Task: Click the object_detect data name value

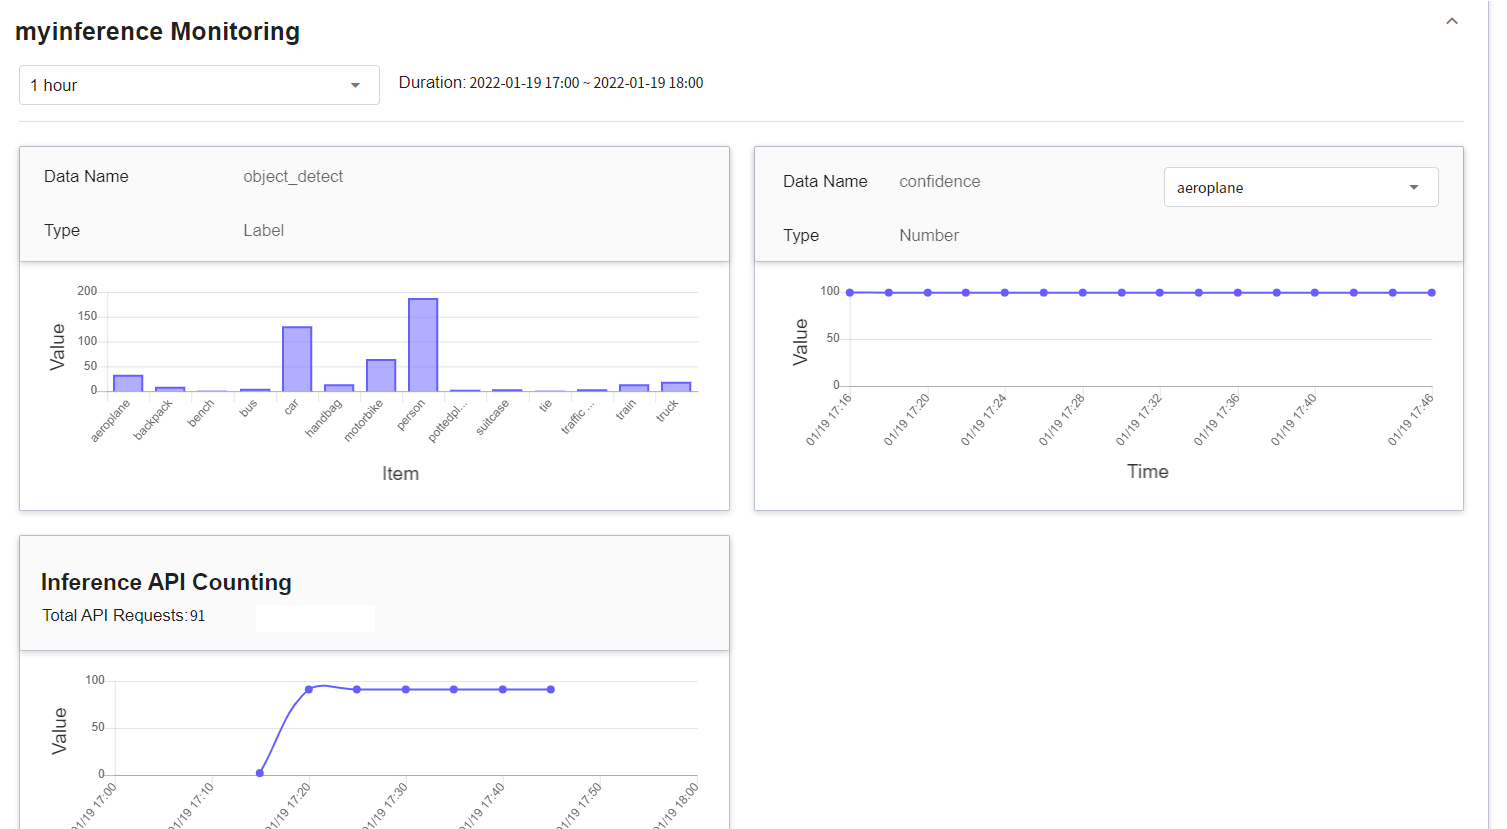Action: coord(293,177)
